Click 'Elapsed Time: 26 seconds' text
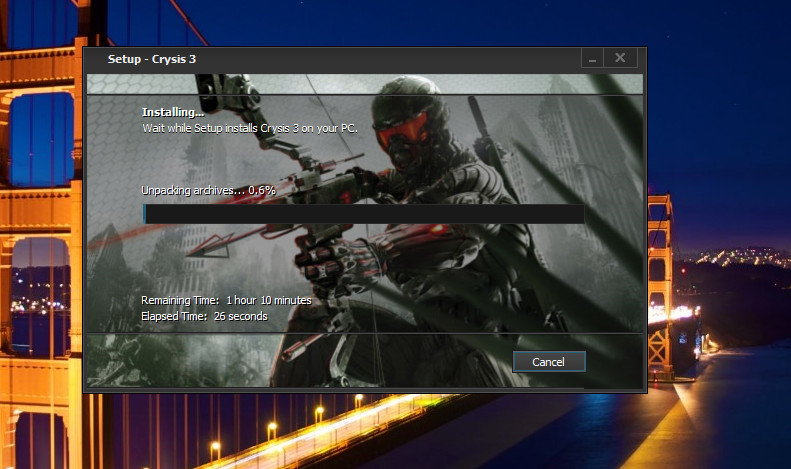Viewport: 791px width, 469px height. 204,316
